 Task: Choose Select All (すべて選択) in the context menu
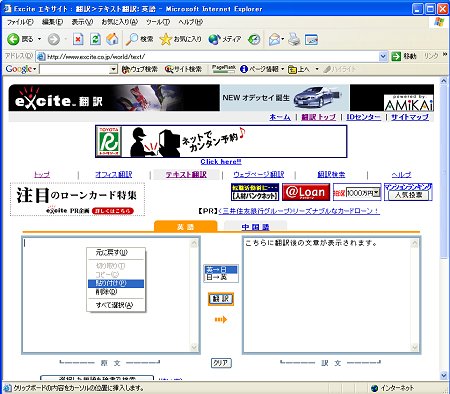[x=116, y=305]
